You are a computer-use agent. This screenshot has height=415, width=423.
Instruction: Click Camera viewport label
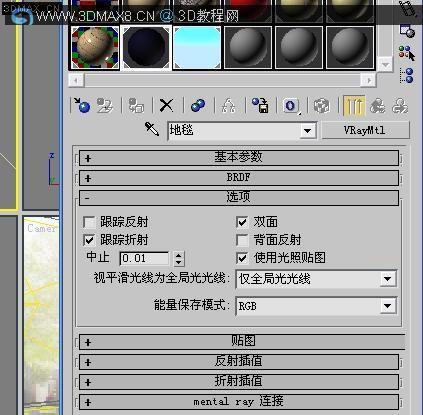[x=42, y=229]
